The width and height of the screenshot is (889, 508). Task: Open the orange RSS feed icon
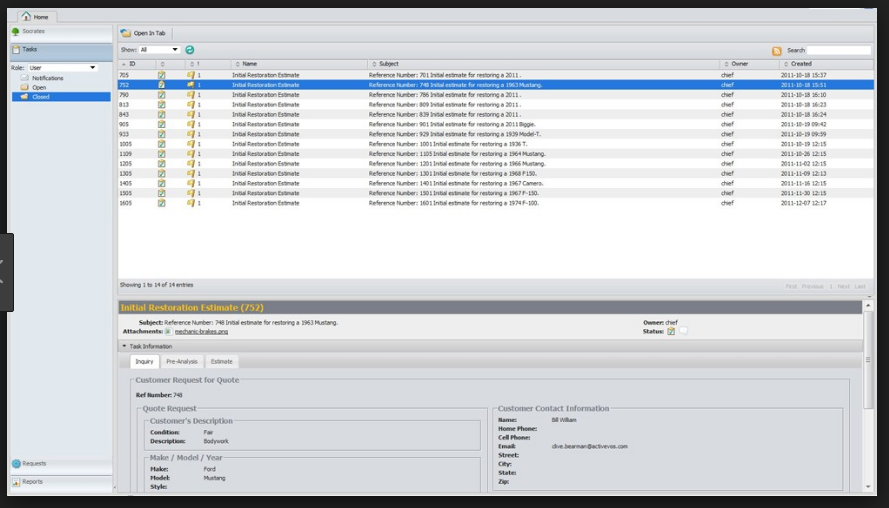776,51
